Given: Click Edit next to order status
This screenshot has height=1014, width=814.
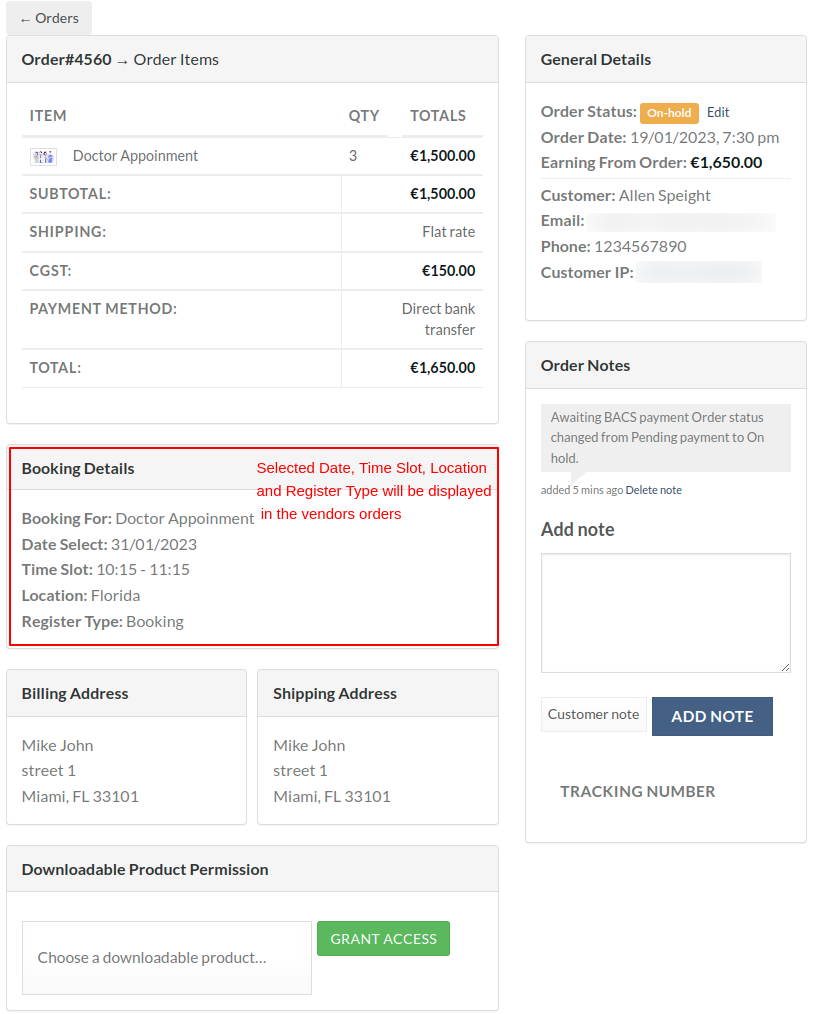Looking at the screenshot, I should click(718, 112).
